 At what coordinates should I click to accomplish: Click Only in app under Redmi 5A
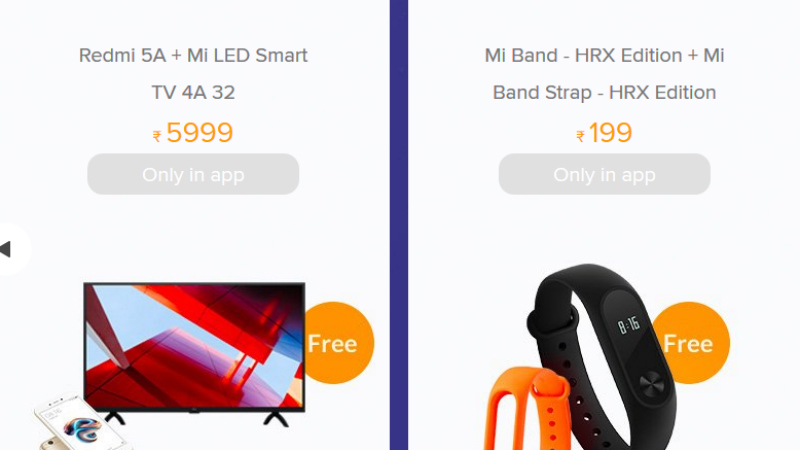tap(193, 174)
